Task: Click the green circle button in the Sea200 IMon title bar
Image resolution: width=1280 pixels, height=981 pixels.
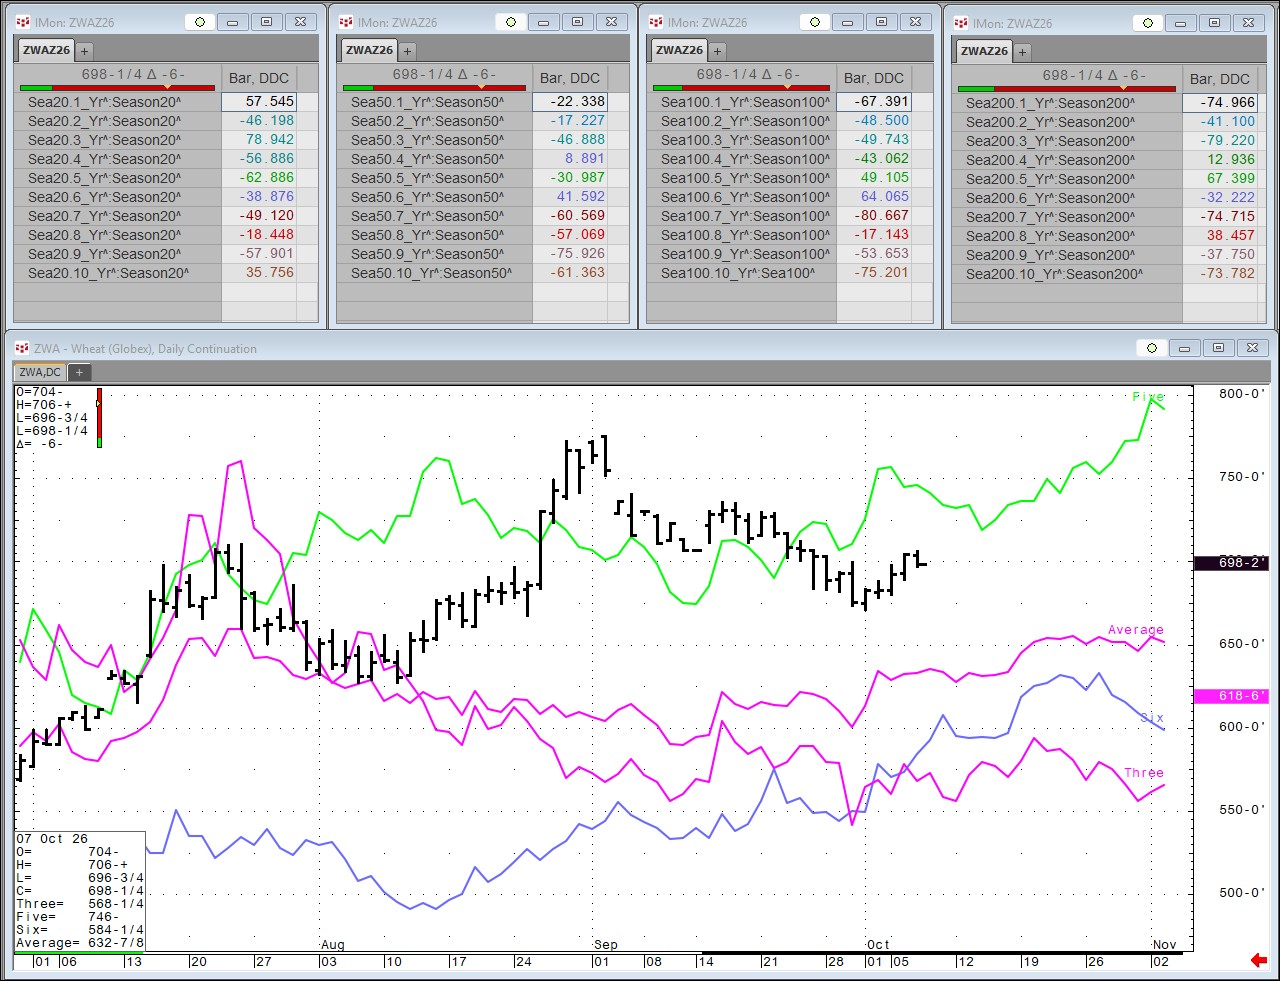Action: [1148, 23]
